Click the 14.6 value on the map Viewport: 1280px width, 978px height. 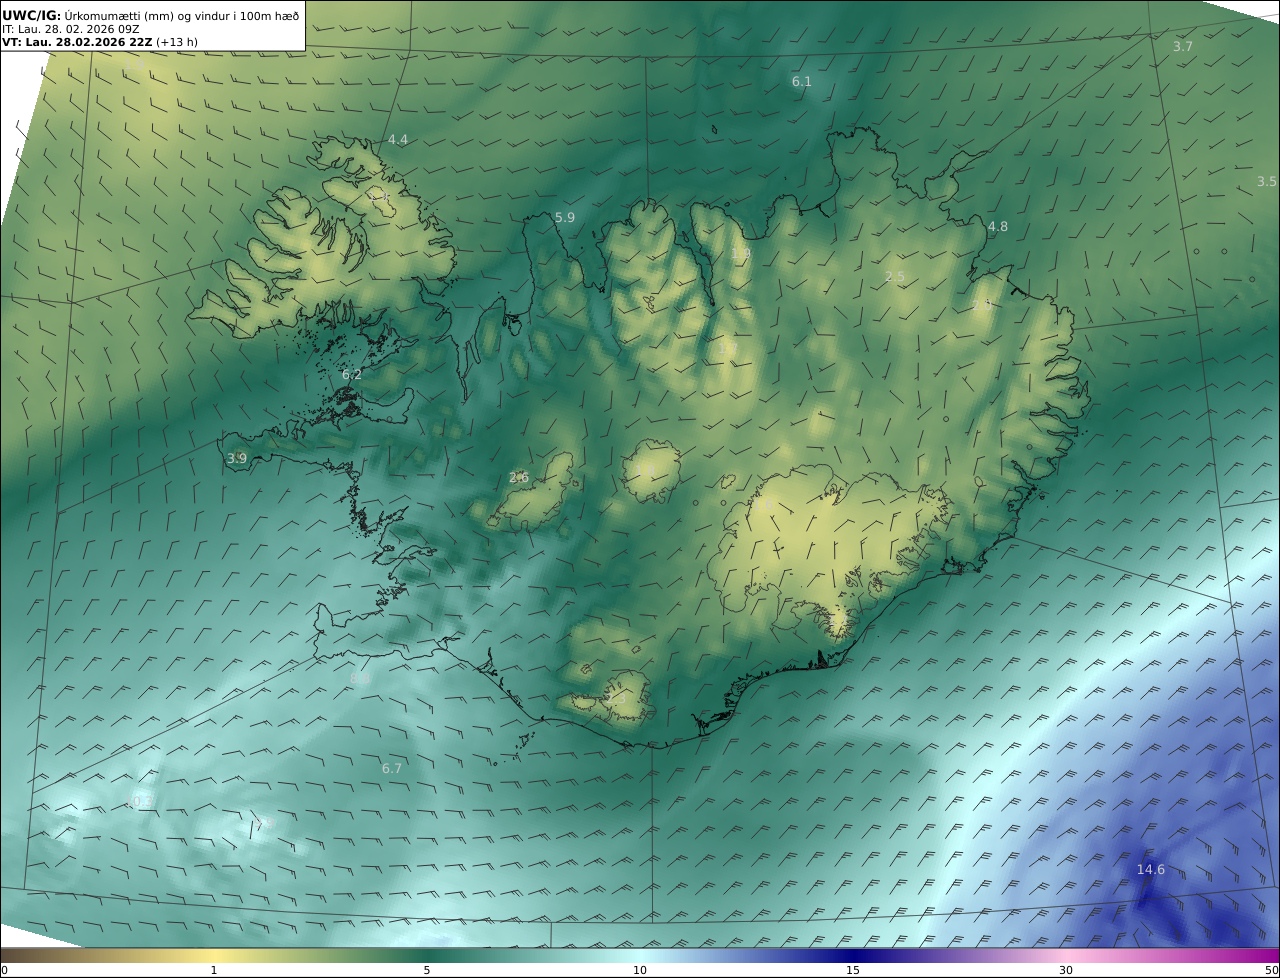[1151, 870]
